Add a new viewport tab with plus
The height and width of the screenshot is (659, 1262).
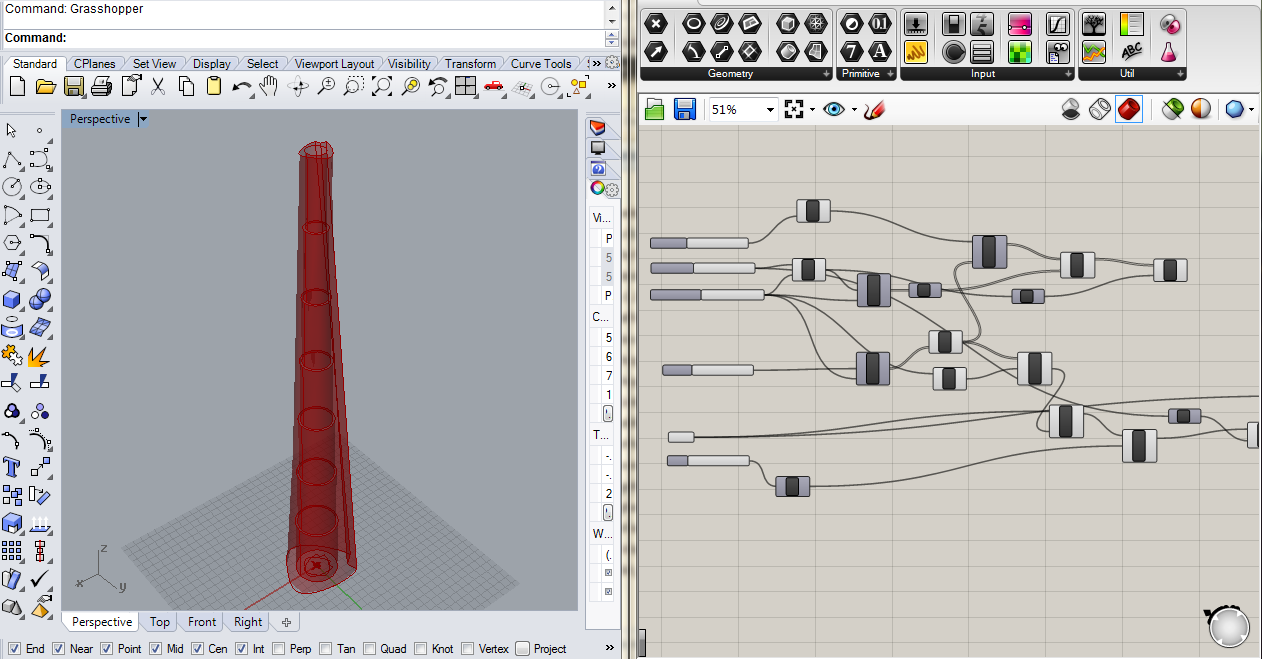285,622
